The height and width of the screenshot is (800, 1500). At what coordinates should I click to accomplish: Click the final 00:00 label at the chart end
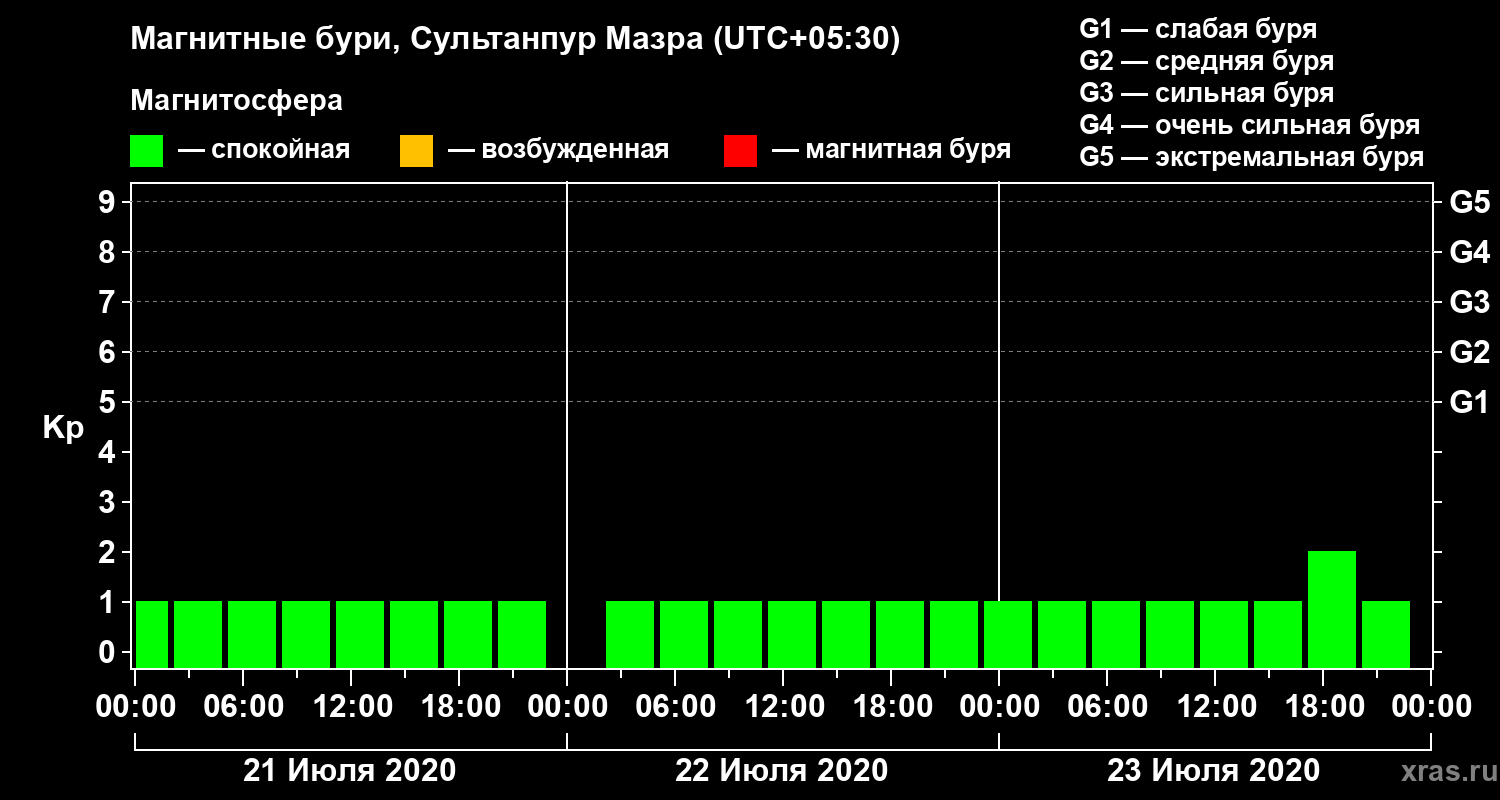tap(1430, 707)
